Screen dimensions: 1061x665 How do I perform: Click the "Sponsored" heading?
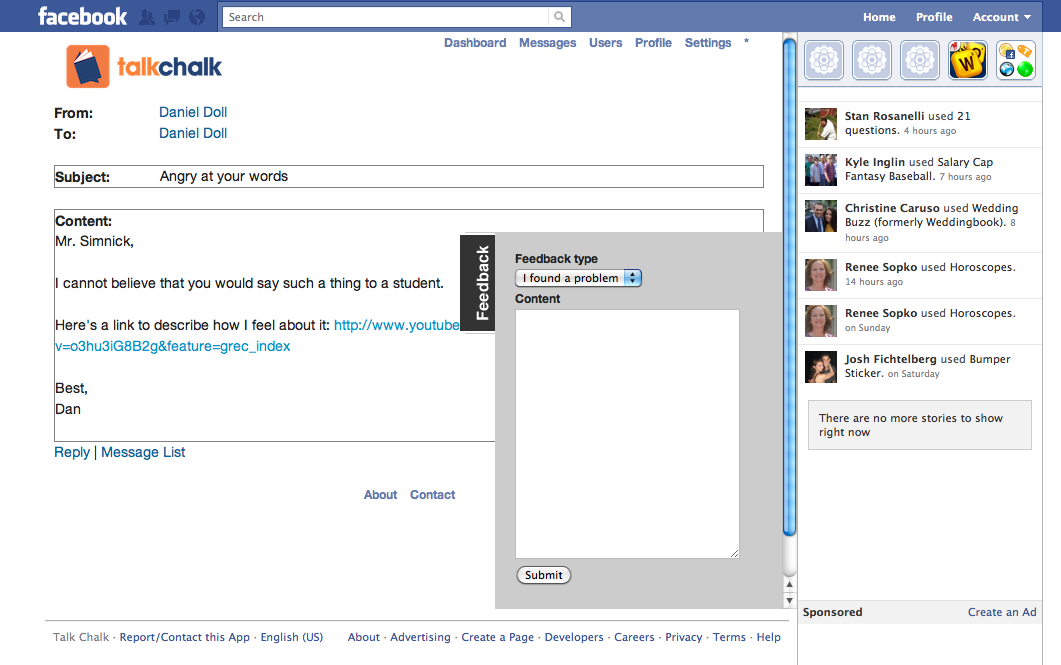click(832, 612)
